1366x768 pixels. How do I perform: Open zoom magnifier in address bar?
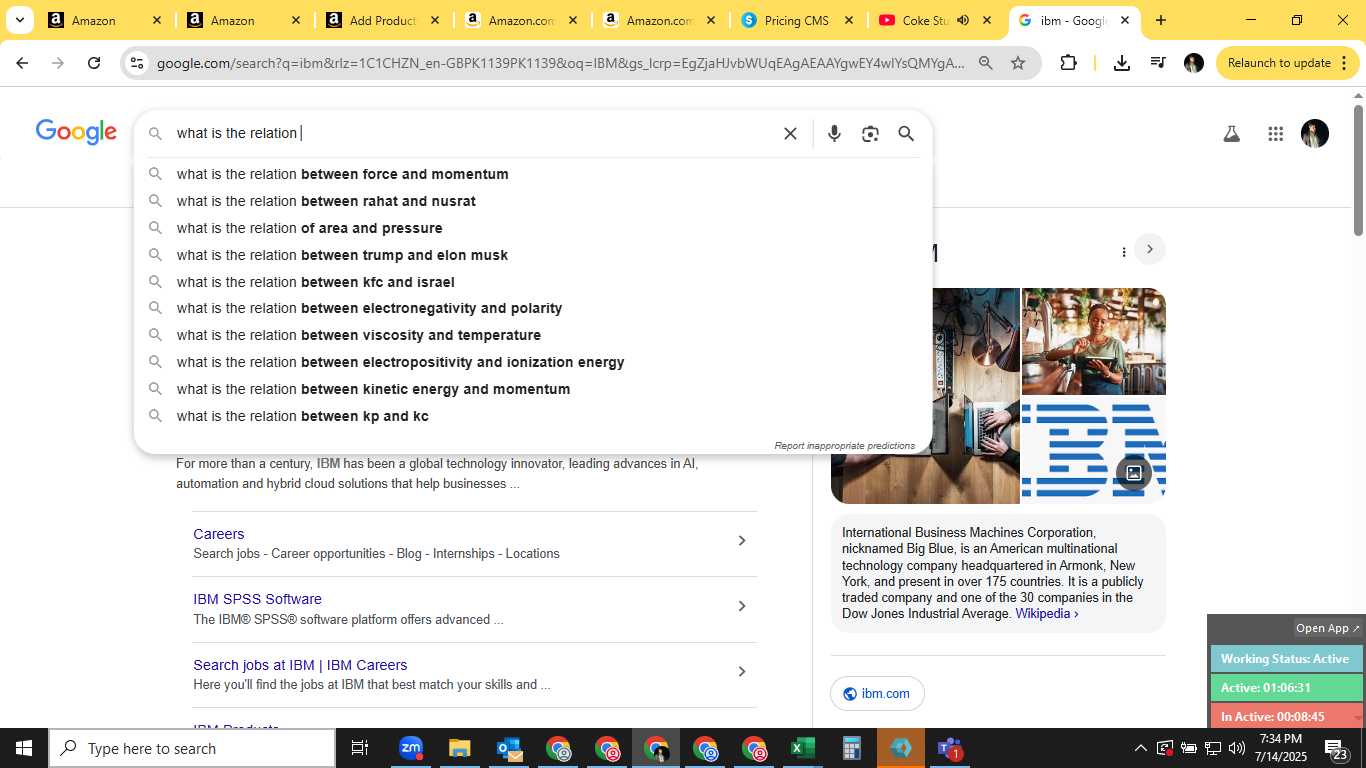(985, 63)
